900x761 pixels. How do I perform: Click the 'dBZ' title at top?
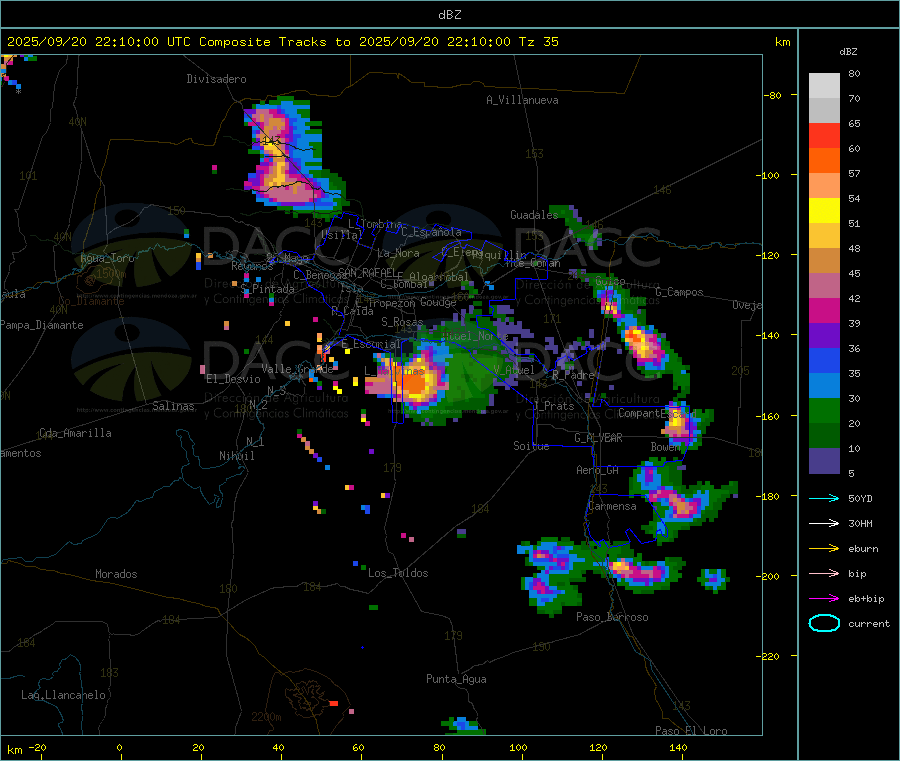point(449,15)
